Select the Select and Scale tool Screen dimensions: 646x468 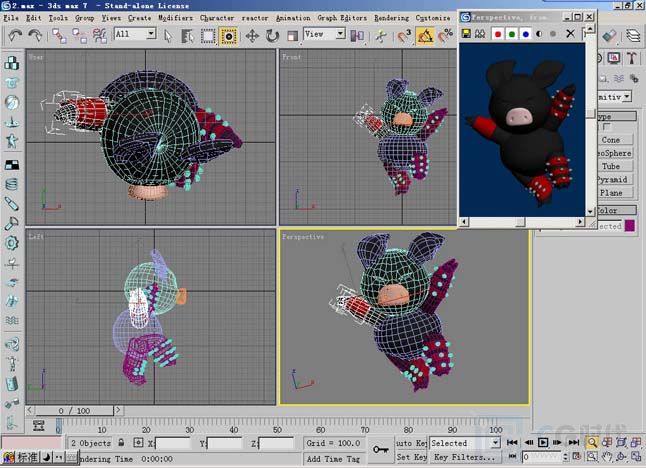[293, 36]
